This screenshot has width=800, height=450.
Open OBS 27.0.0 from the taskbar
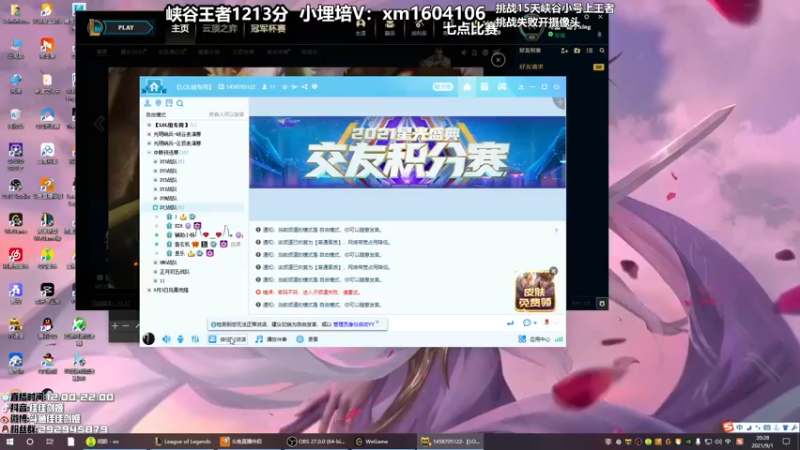315,441
